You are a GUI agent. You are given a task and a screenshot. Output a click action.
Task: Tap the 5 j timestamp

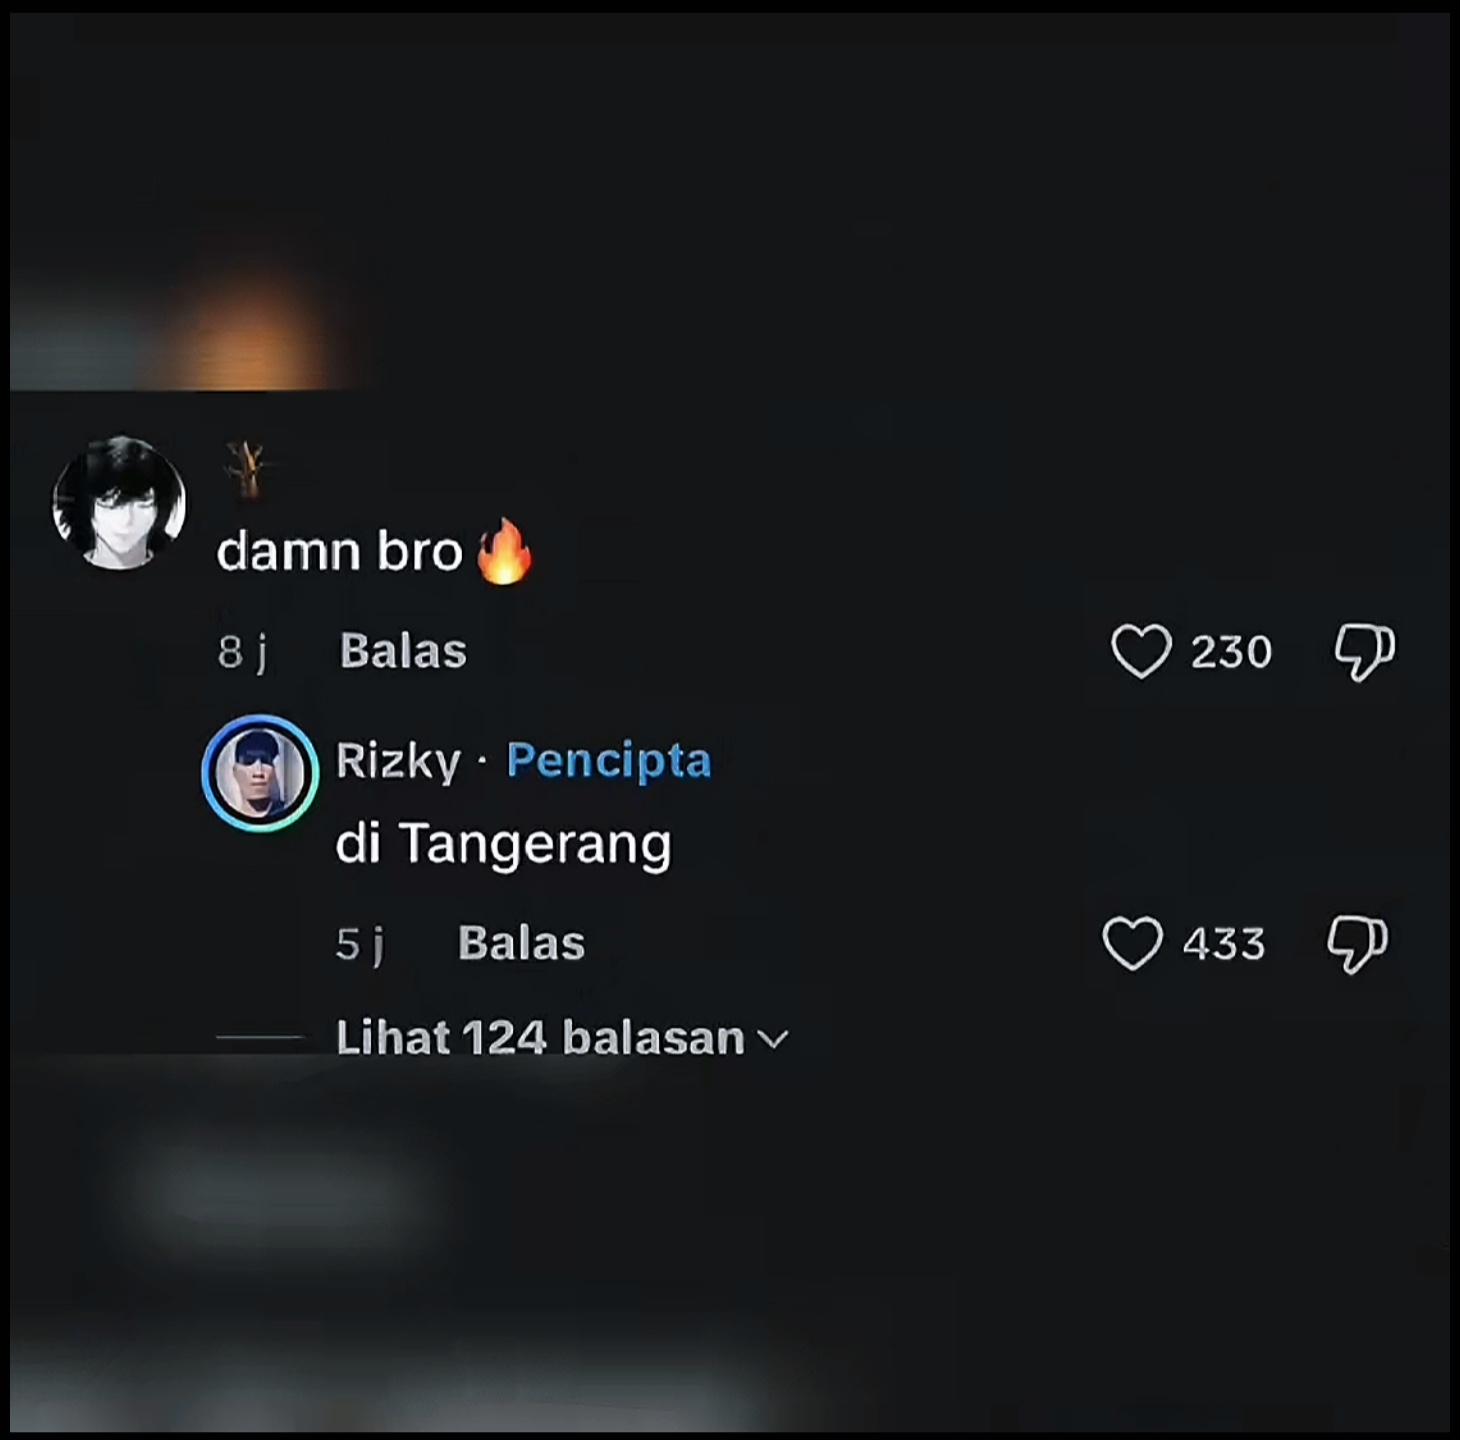(x=360, y=944)
